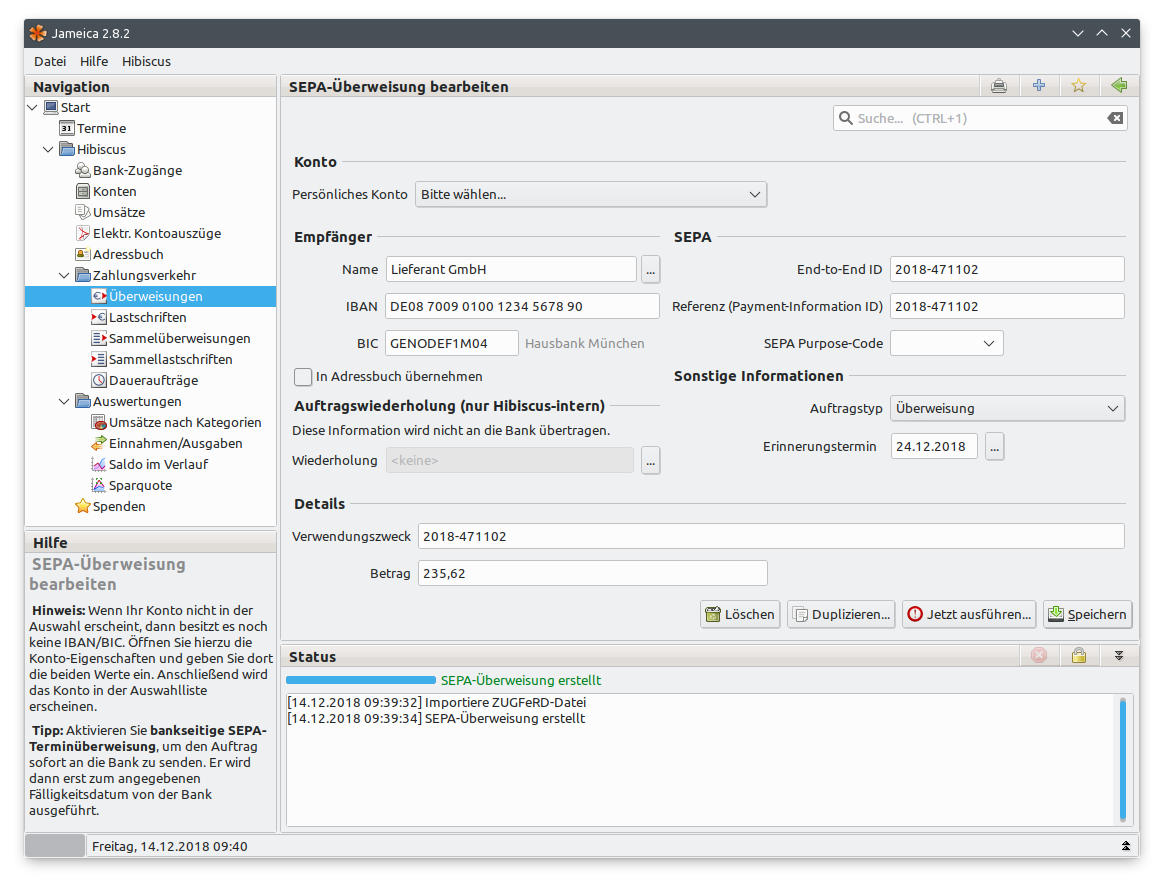The height and width of the screenshot is (883, 1167).
Task: Click the Löschen button
Action: point(740,614)
